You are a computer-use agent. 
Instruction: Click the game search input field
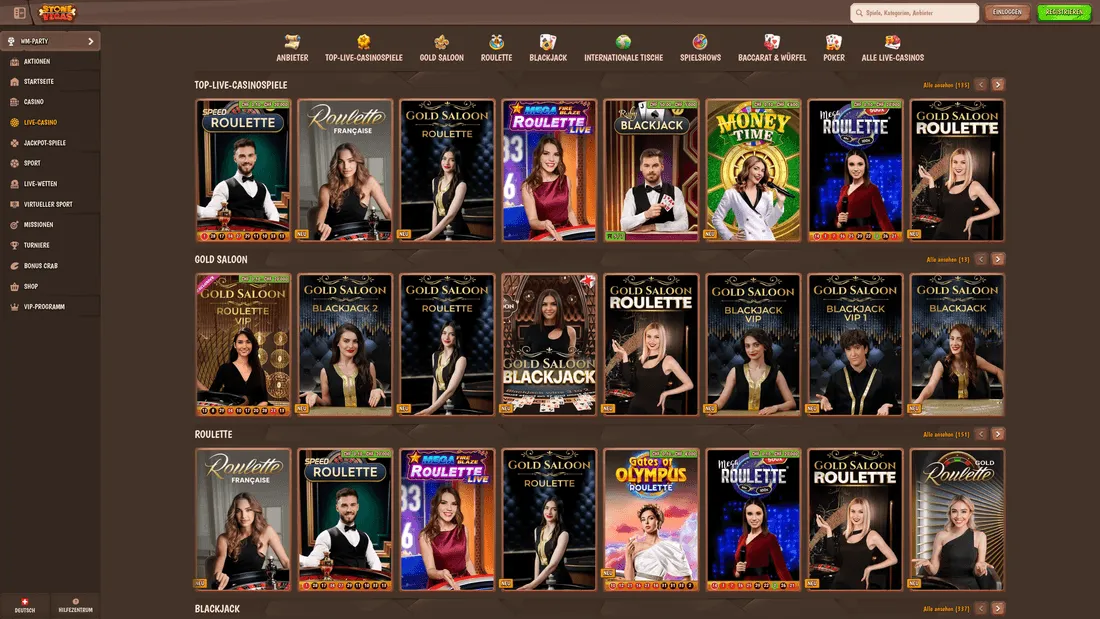(914, 13)
